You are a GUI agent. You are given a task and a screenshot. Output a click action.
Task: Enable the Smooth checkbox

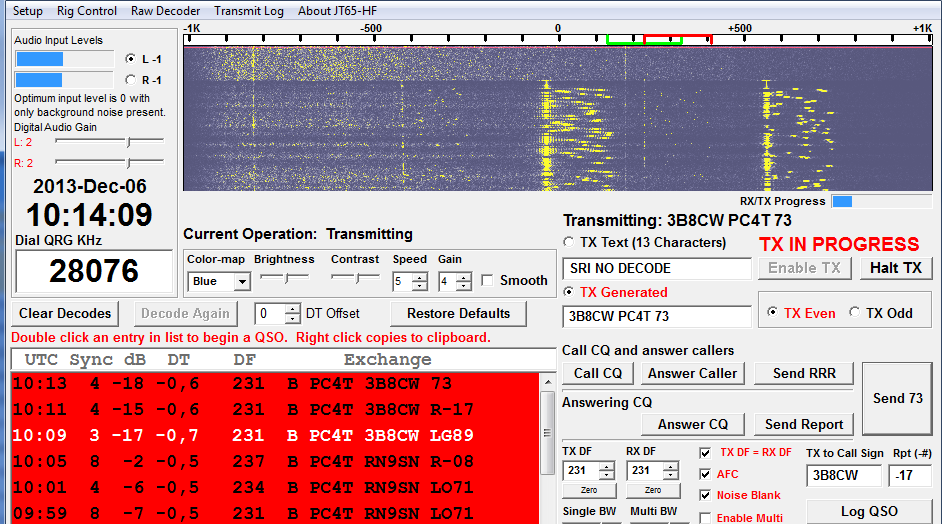(x=487, y=281)
